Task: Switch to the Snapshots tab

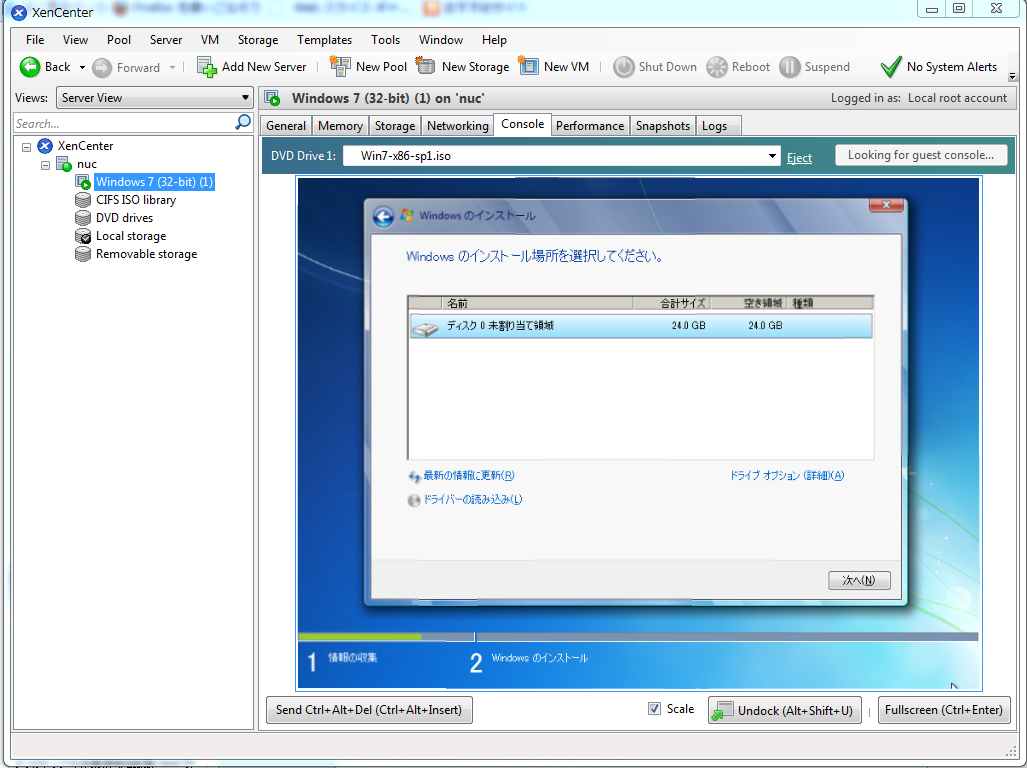Action: [x=663, y=126]
